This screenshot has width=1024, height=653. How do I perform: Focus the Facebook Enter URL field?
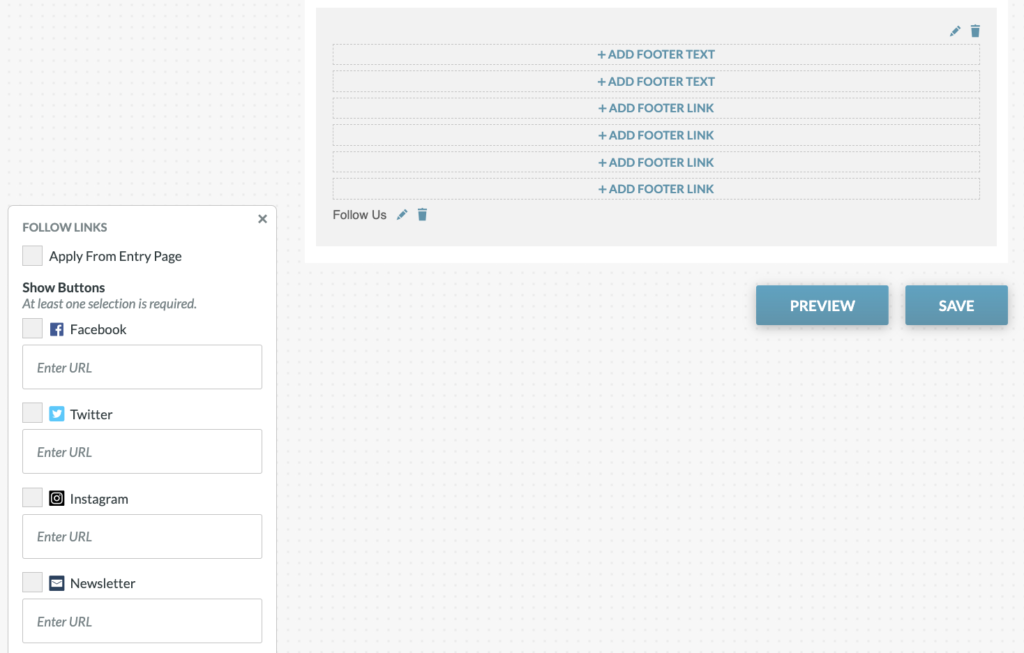[142, 367]
